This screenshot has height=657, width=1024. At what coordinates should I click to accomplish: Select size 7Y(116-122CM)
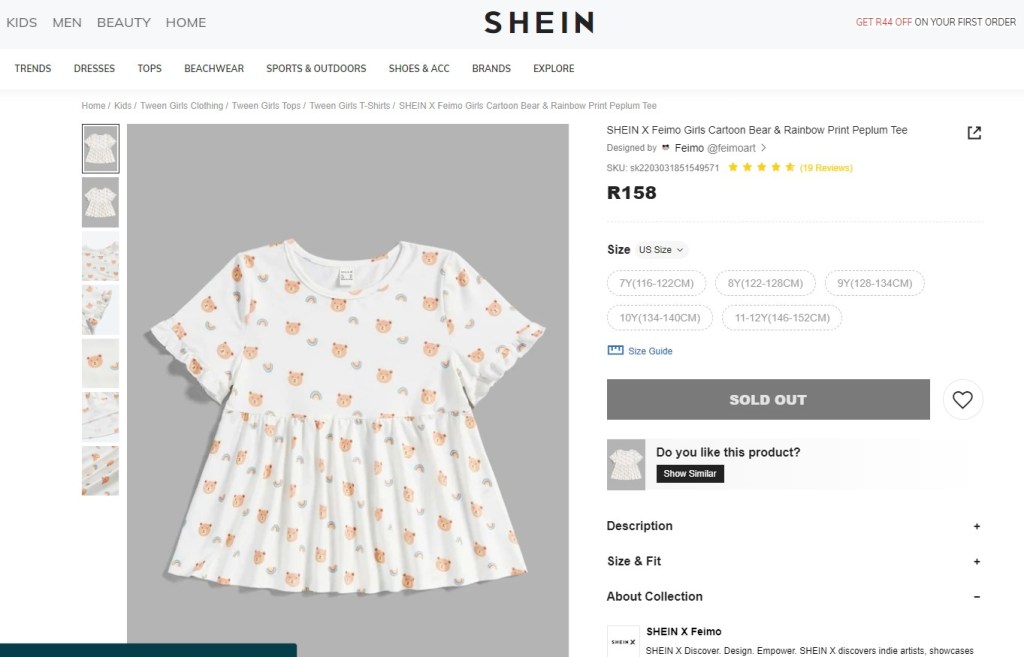[x=656, y=283]
